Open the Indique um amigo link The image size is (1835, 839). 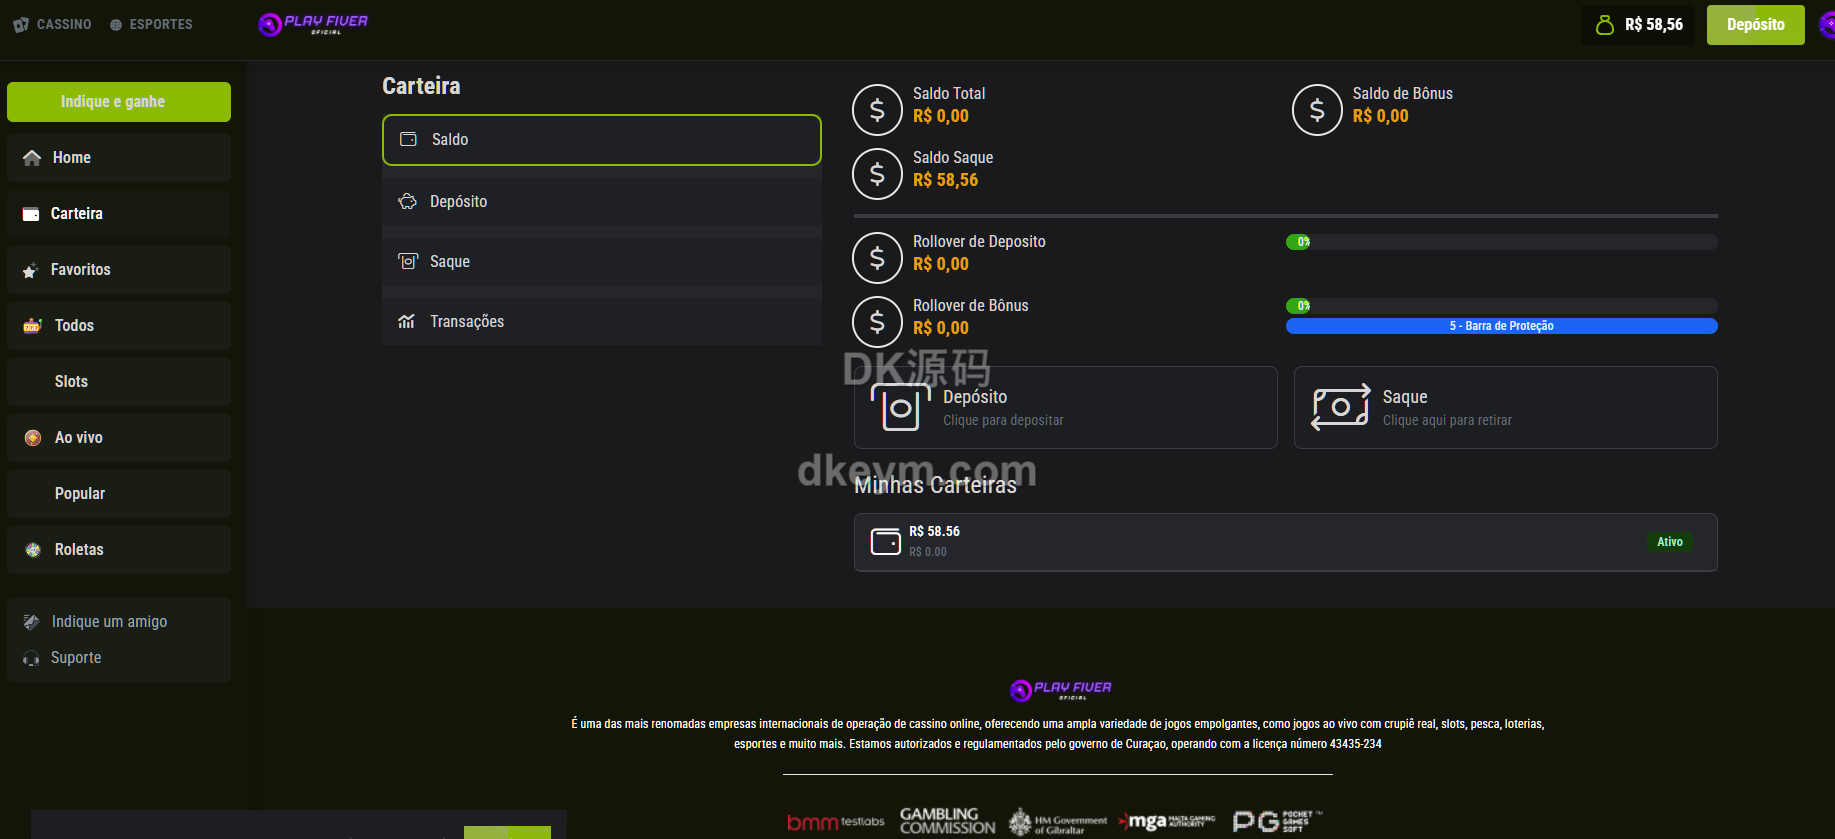(109, 622)
